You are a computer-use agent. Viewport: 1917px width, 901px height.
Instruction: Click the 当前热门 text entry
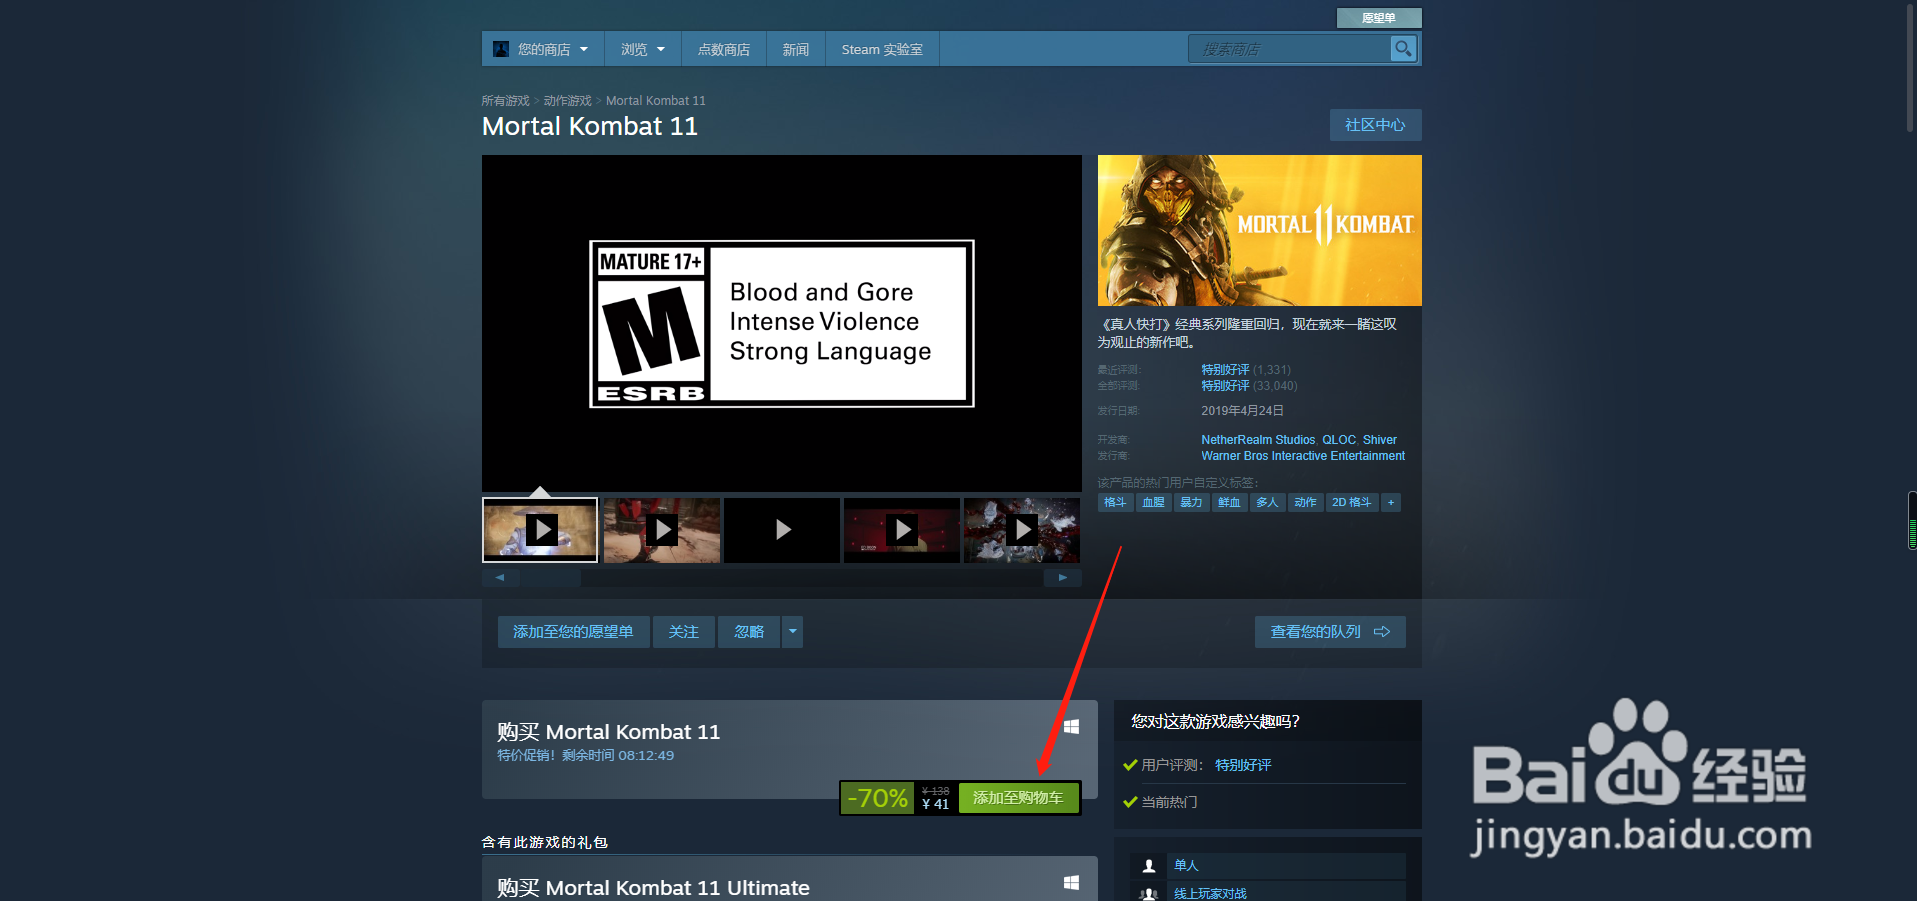pyautogui.click(x=1169, y=802)
